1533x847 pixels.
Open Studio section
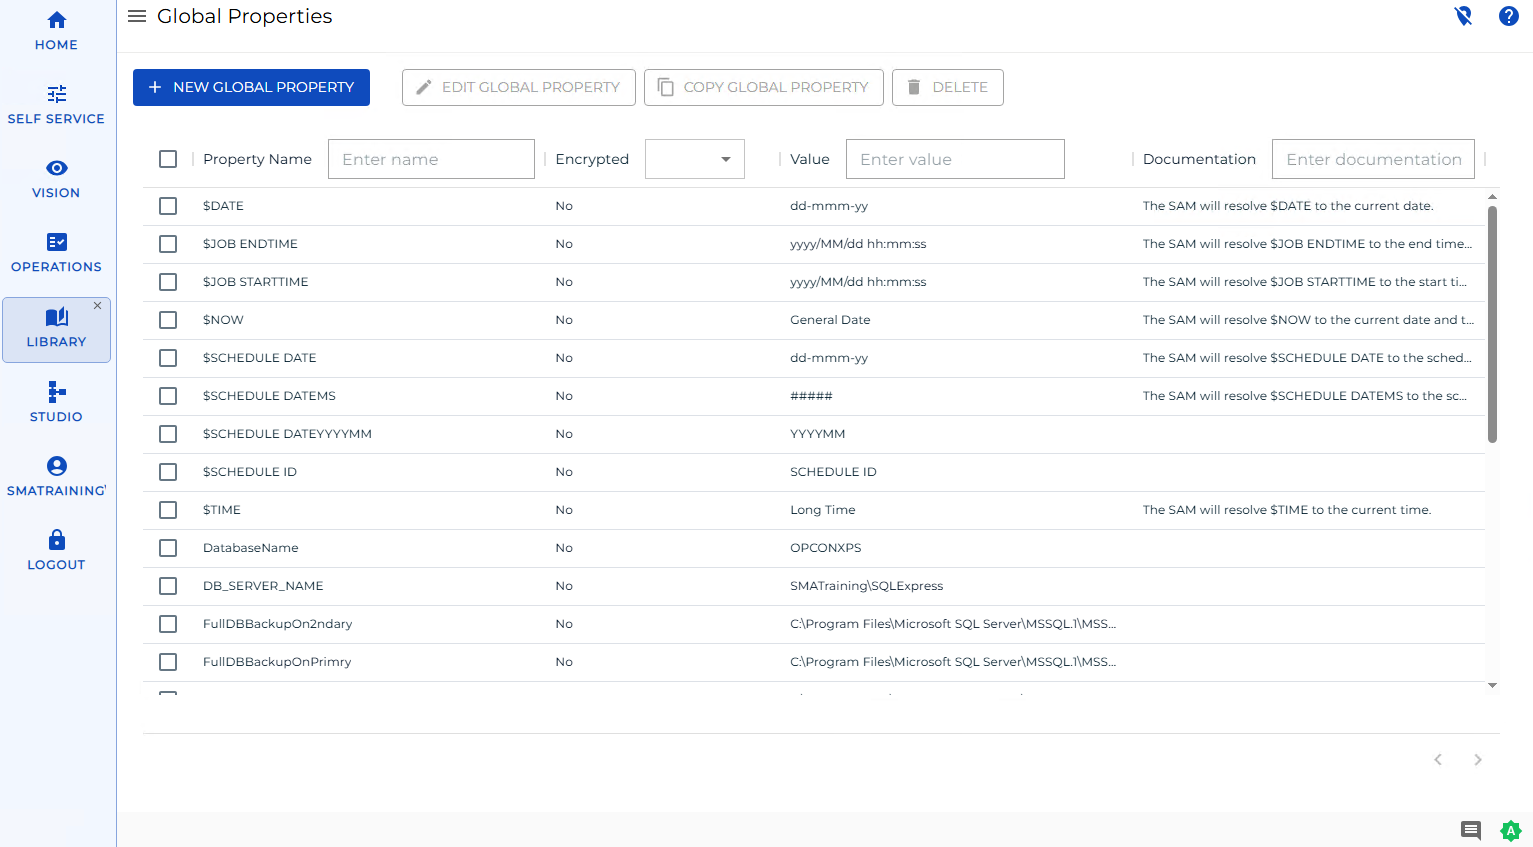click(57, 402)
